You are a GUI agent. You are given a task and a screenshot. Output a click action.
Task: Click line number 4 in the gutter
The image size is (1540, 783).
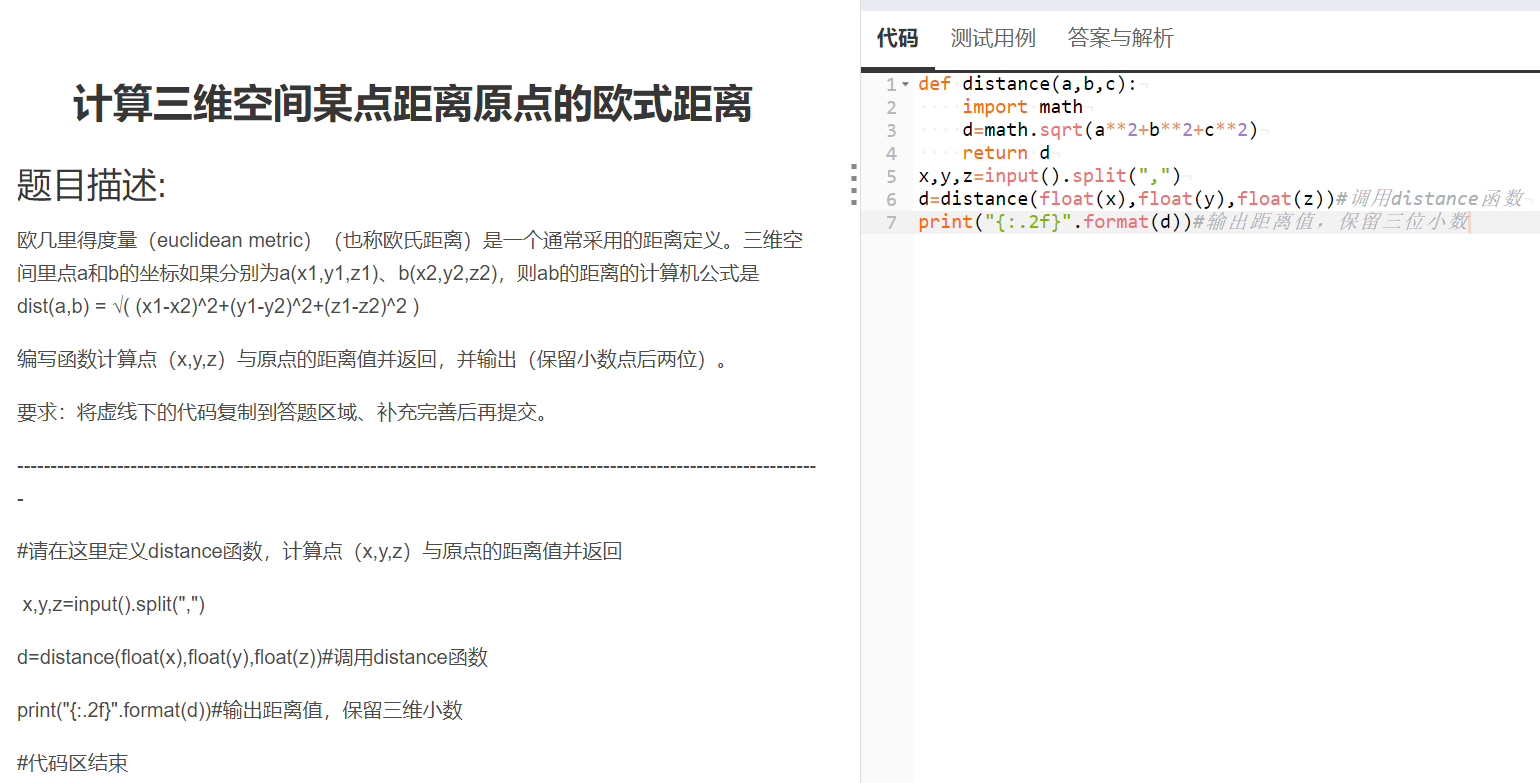pyautogui.click(x=890, y=153)
